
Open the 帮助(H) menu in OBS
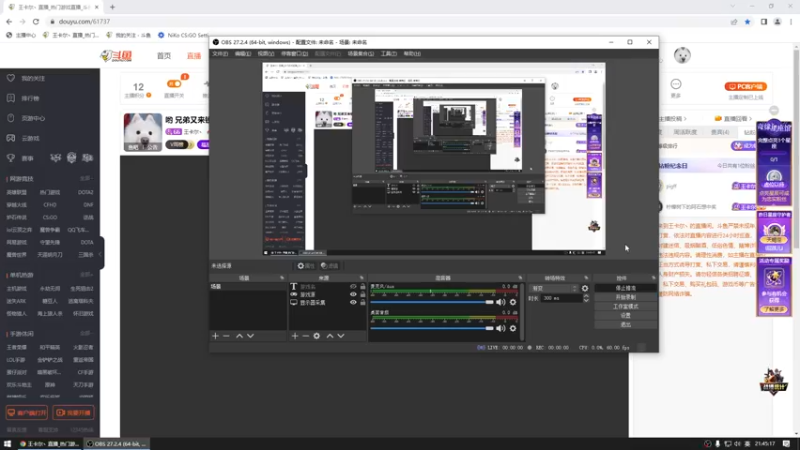coord(412,54)
